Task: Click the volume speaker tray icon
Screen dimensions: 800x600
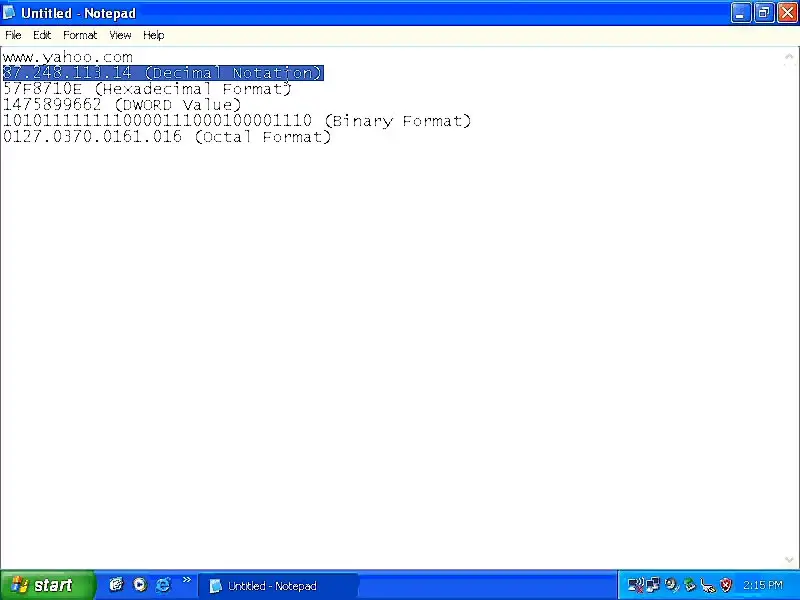Action: tap(671, 585)
